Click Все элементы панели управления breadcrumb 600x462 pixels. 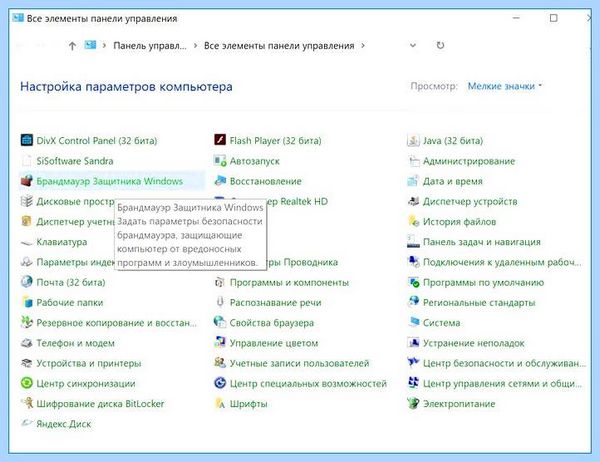279,46
